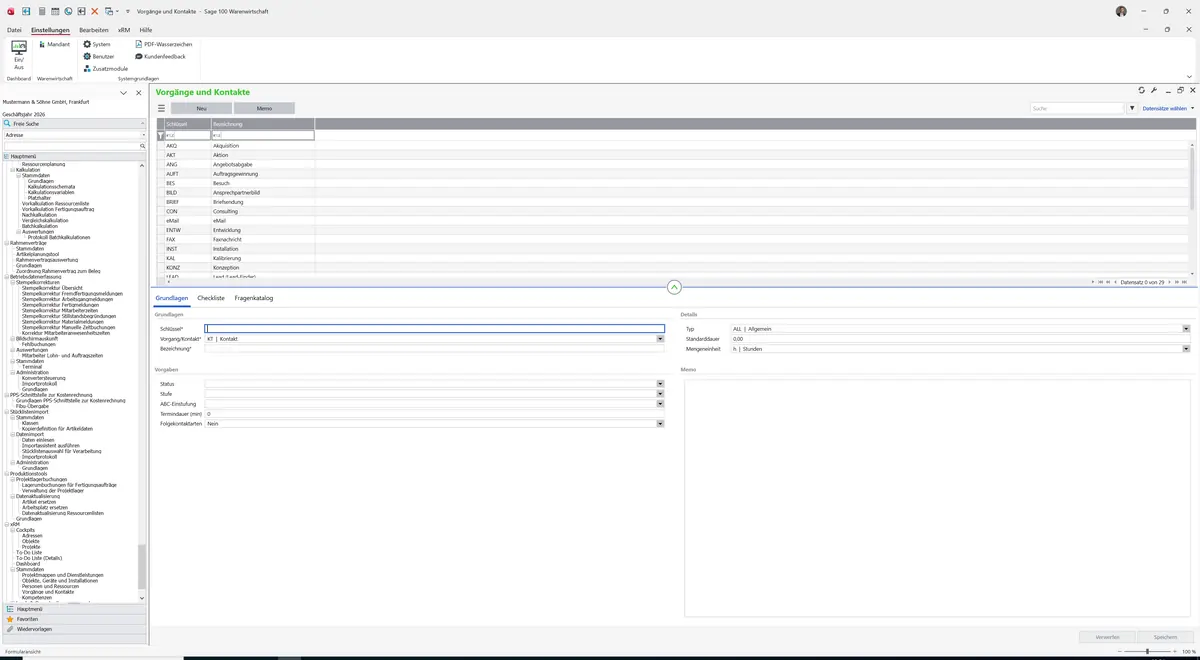The width and height of the screenshot is (1200, 660).
Task: Open the hamburger menu beside Neu
Action: [161, 108]
